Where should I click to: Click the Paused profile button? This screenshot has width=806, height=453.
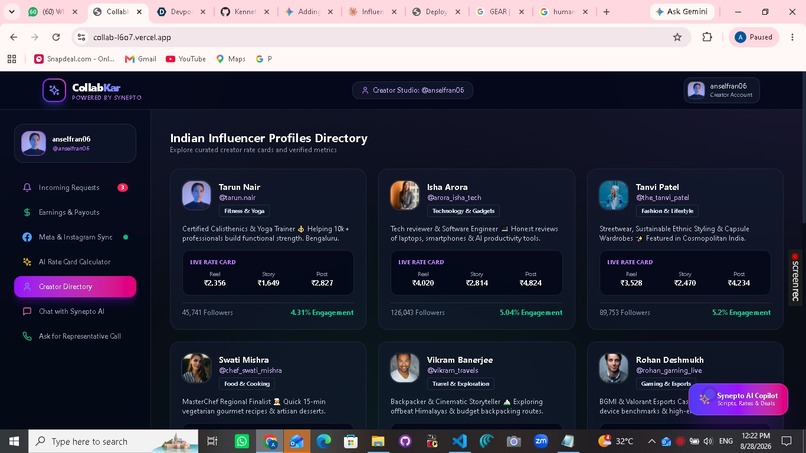point(754,37)
